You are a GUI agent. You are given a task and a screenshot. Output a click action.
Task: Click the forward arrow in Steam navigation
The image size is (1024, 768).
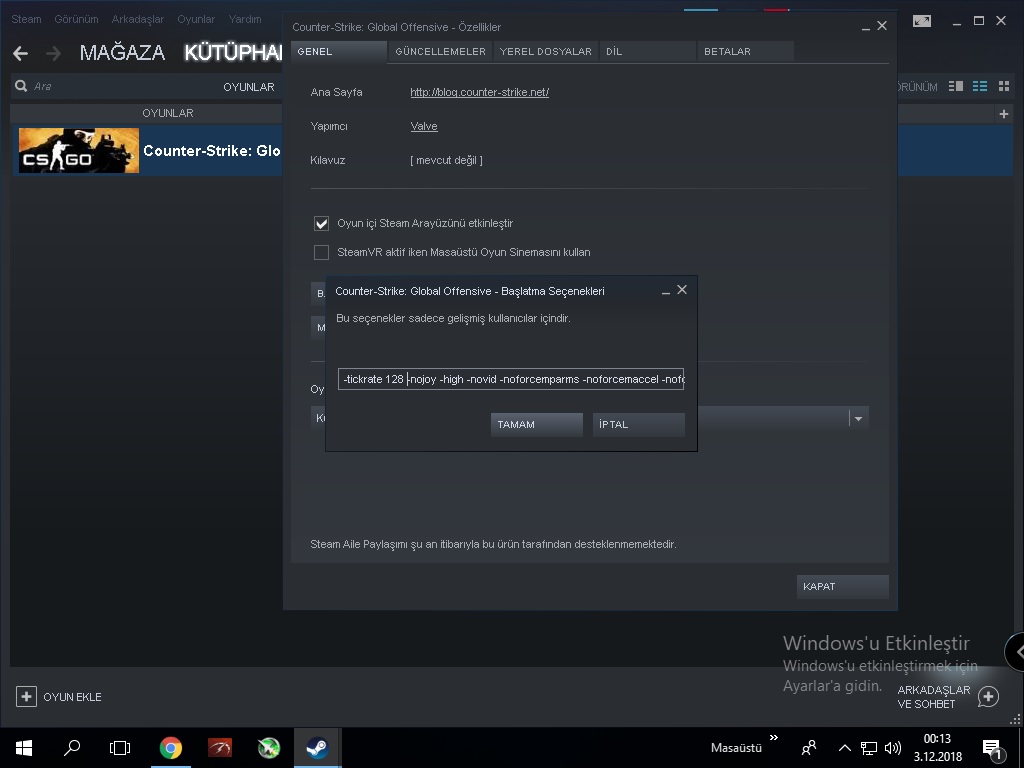click(54, 53)
